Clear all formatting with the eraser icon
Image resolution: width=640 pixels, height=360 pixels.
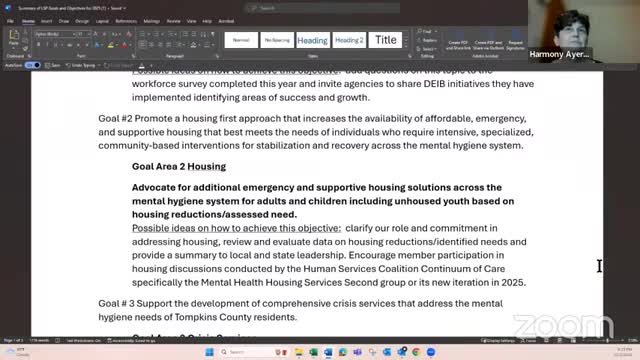(x=129, y=34)
